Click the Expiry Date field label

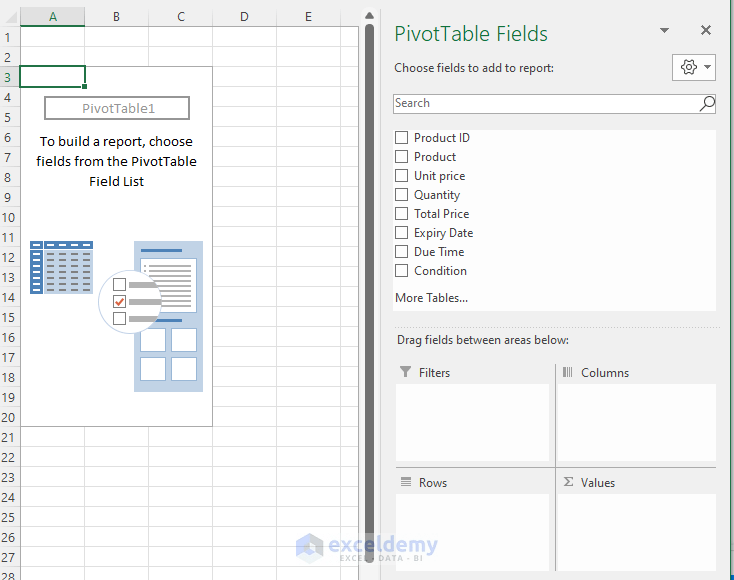[443, 233]
